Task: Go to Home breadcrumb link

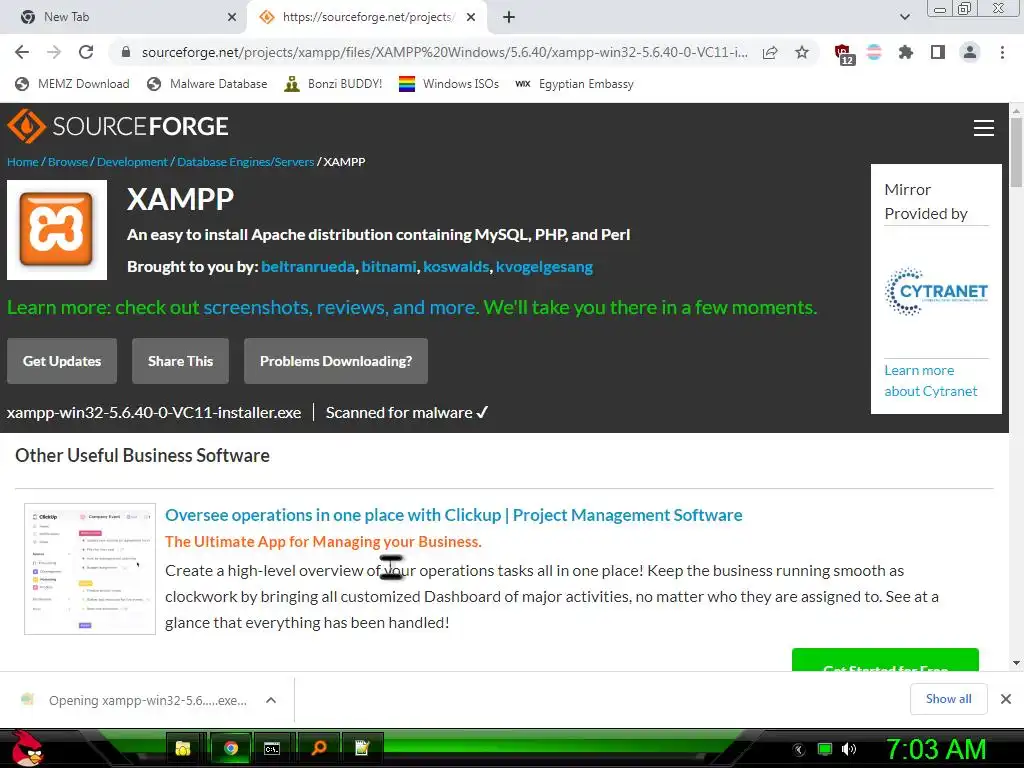Action: pyautogui.click(x=23, y=162)
